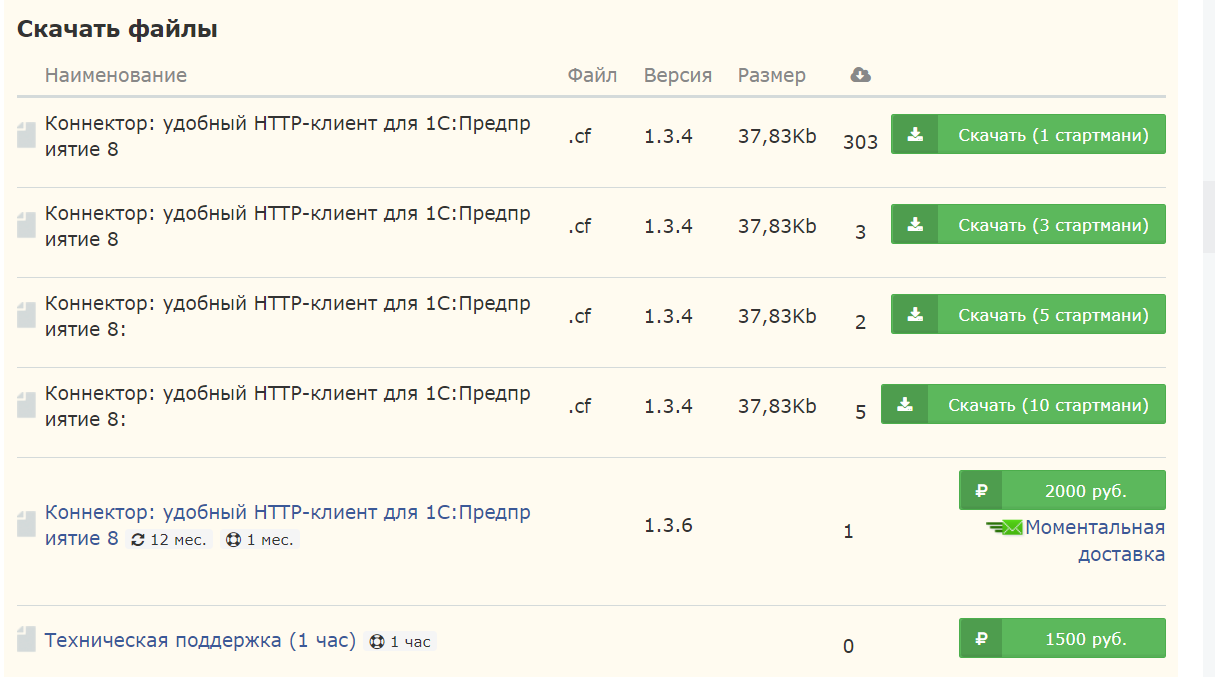This screenshot has height=677, width=1215.
Task: Click the file icon beside Техническая поддержка
Action: click(26, 640)
